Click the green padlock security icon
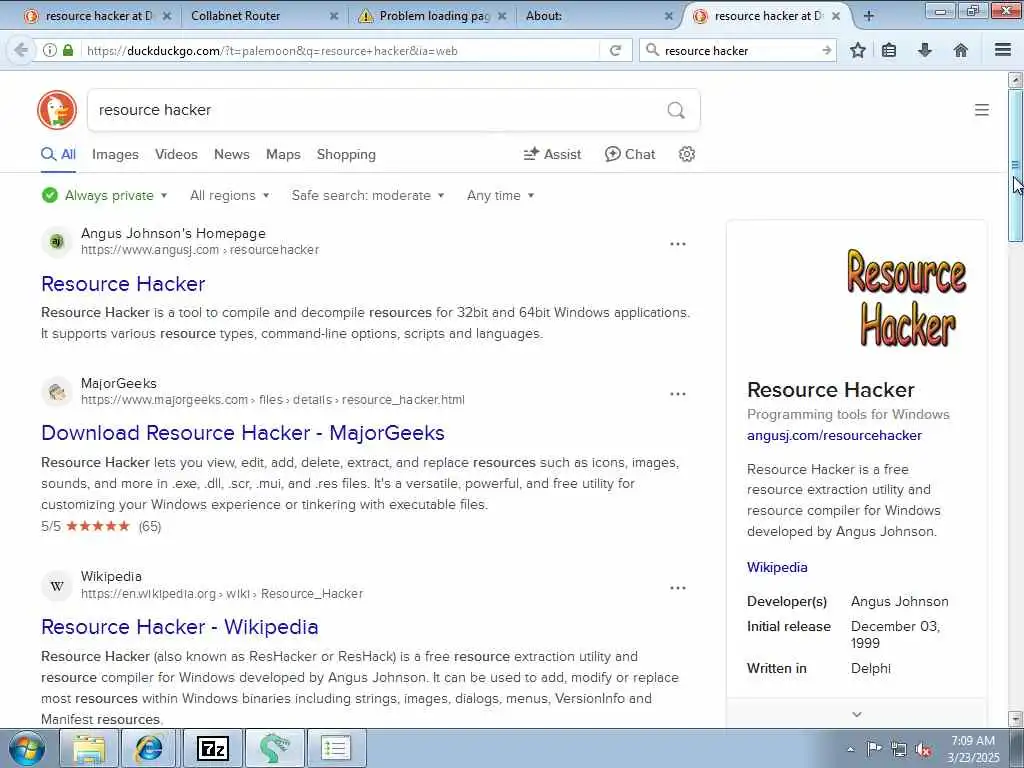Image resolution: width=1024 pixels, height=768 pixels. (68, 50)
